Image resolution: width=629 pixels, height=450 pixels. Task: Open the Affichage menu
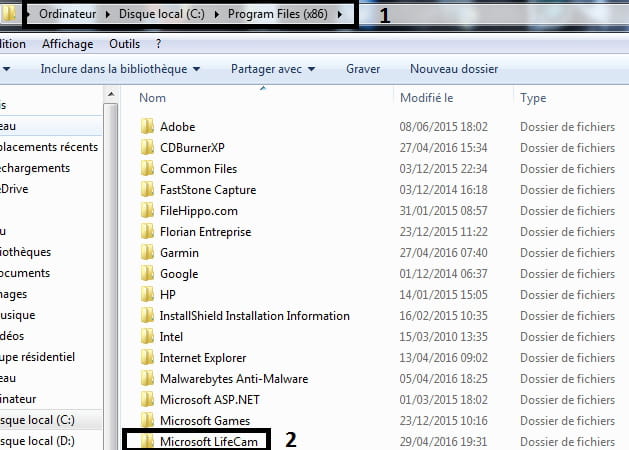click(67, 44)
